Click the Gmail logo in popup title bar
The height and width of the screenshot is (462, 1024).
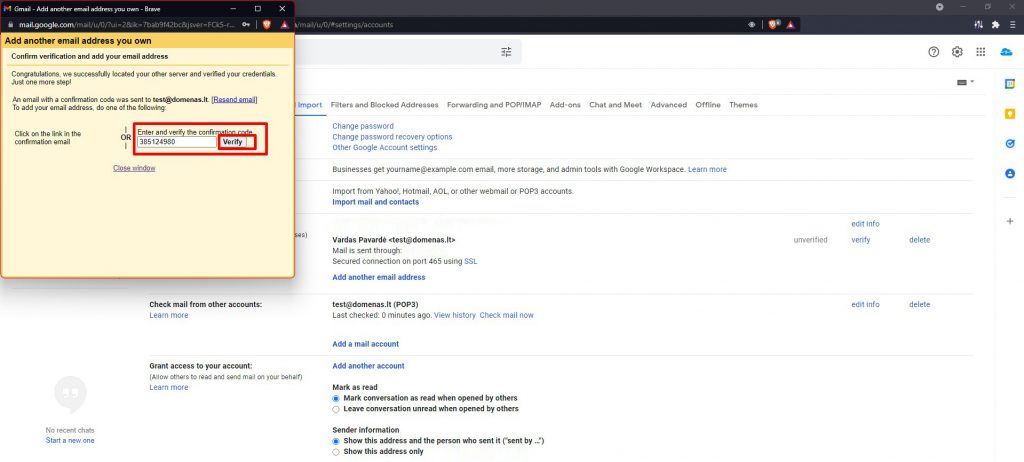point(7,8)
